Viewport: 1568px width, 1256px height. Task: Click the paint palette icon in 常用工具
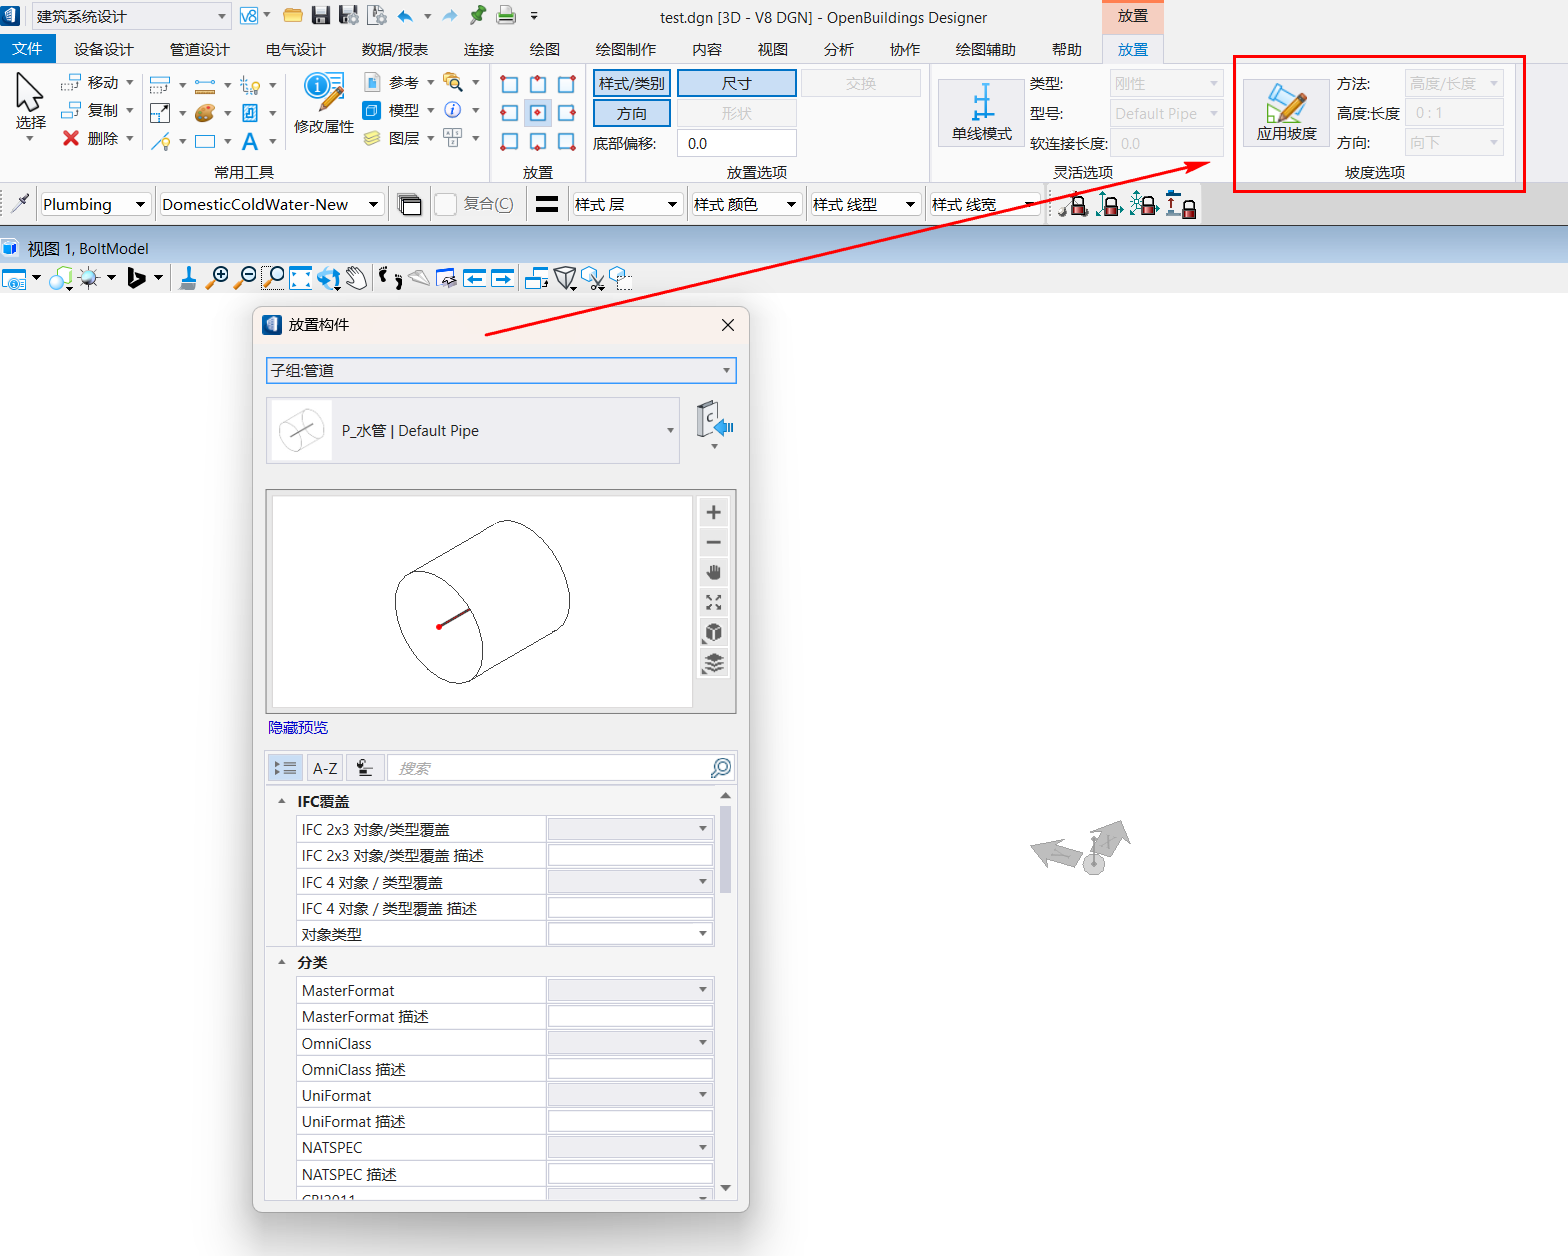click(205, 113)
